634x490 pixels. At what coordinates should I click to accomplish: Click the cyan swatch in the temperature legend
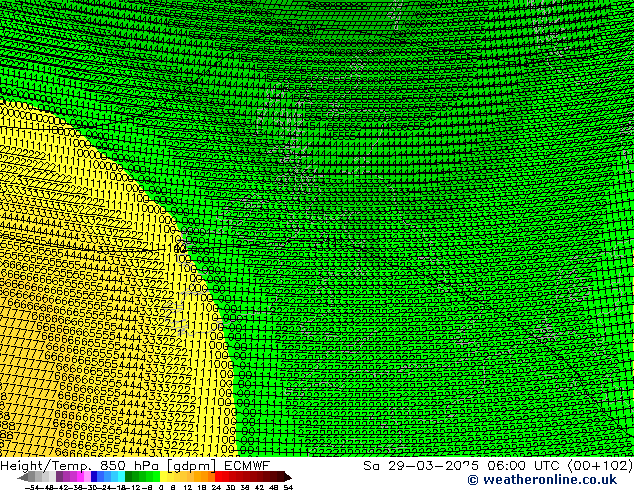click(x=121, y=476)
